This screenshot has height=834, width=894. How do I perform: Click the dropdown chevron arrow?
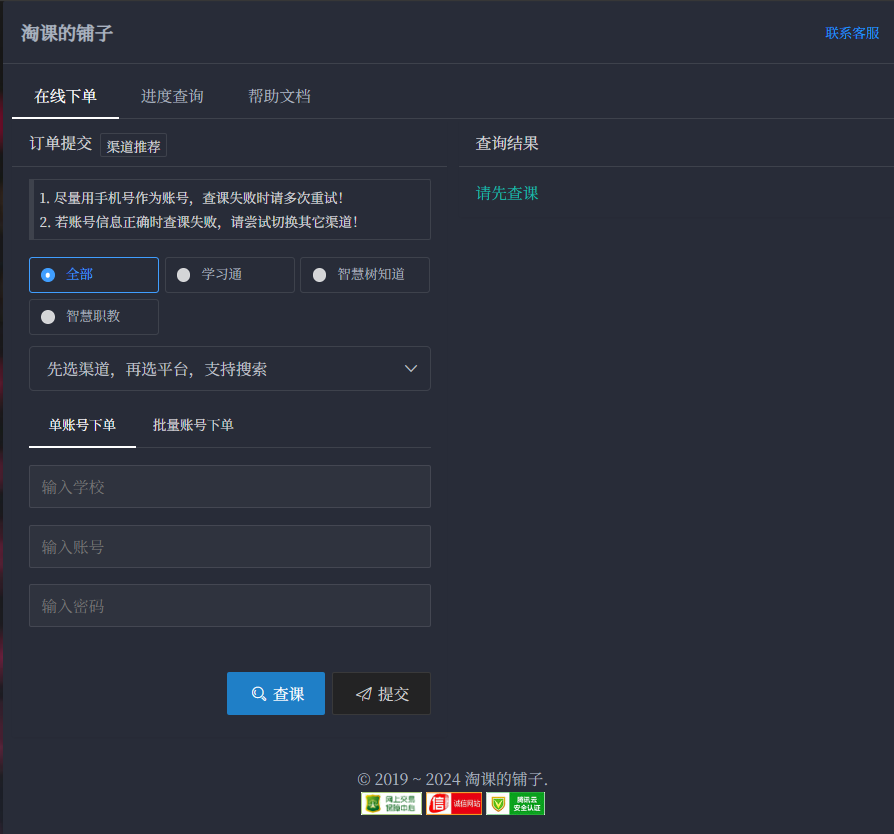[410, 368]
